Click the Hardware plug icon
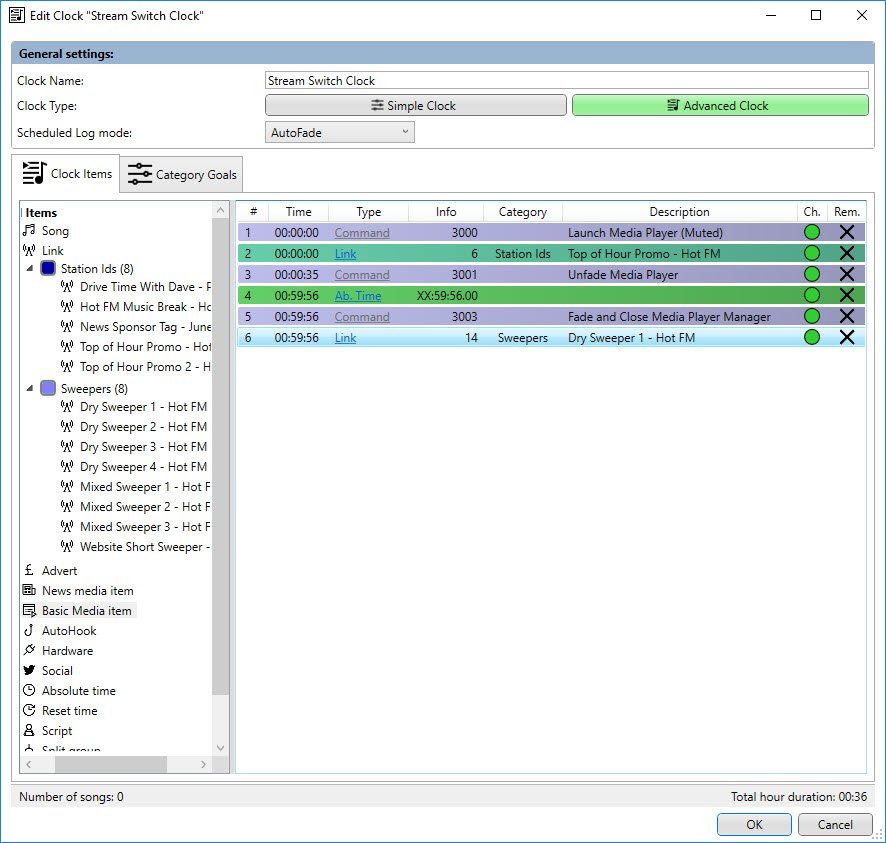886x843 pixels. 29,650
